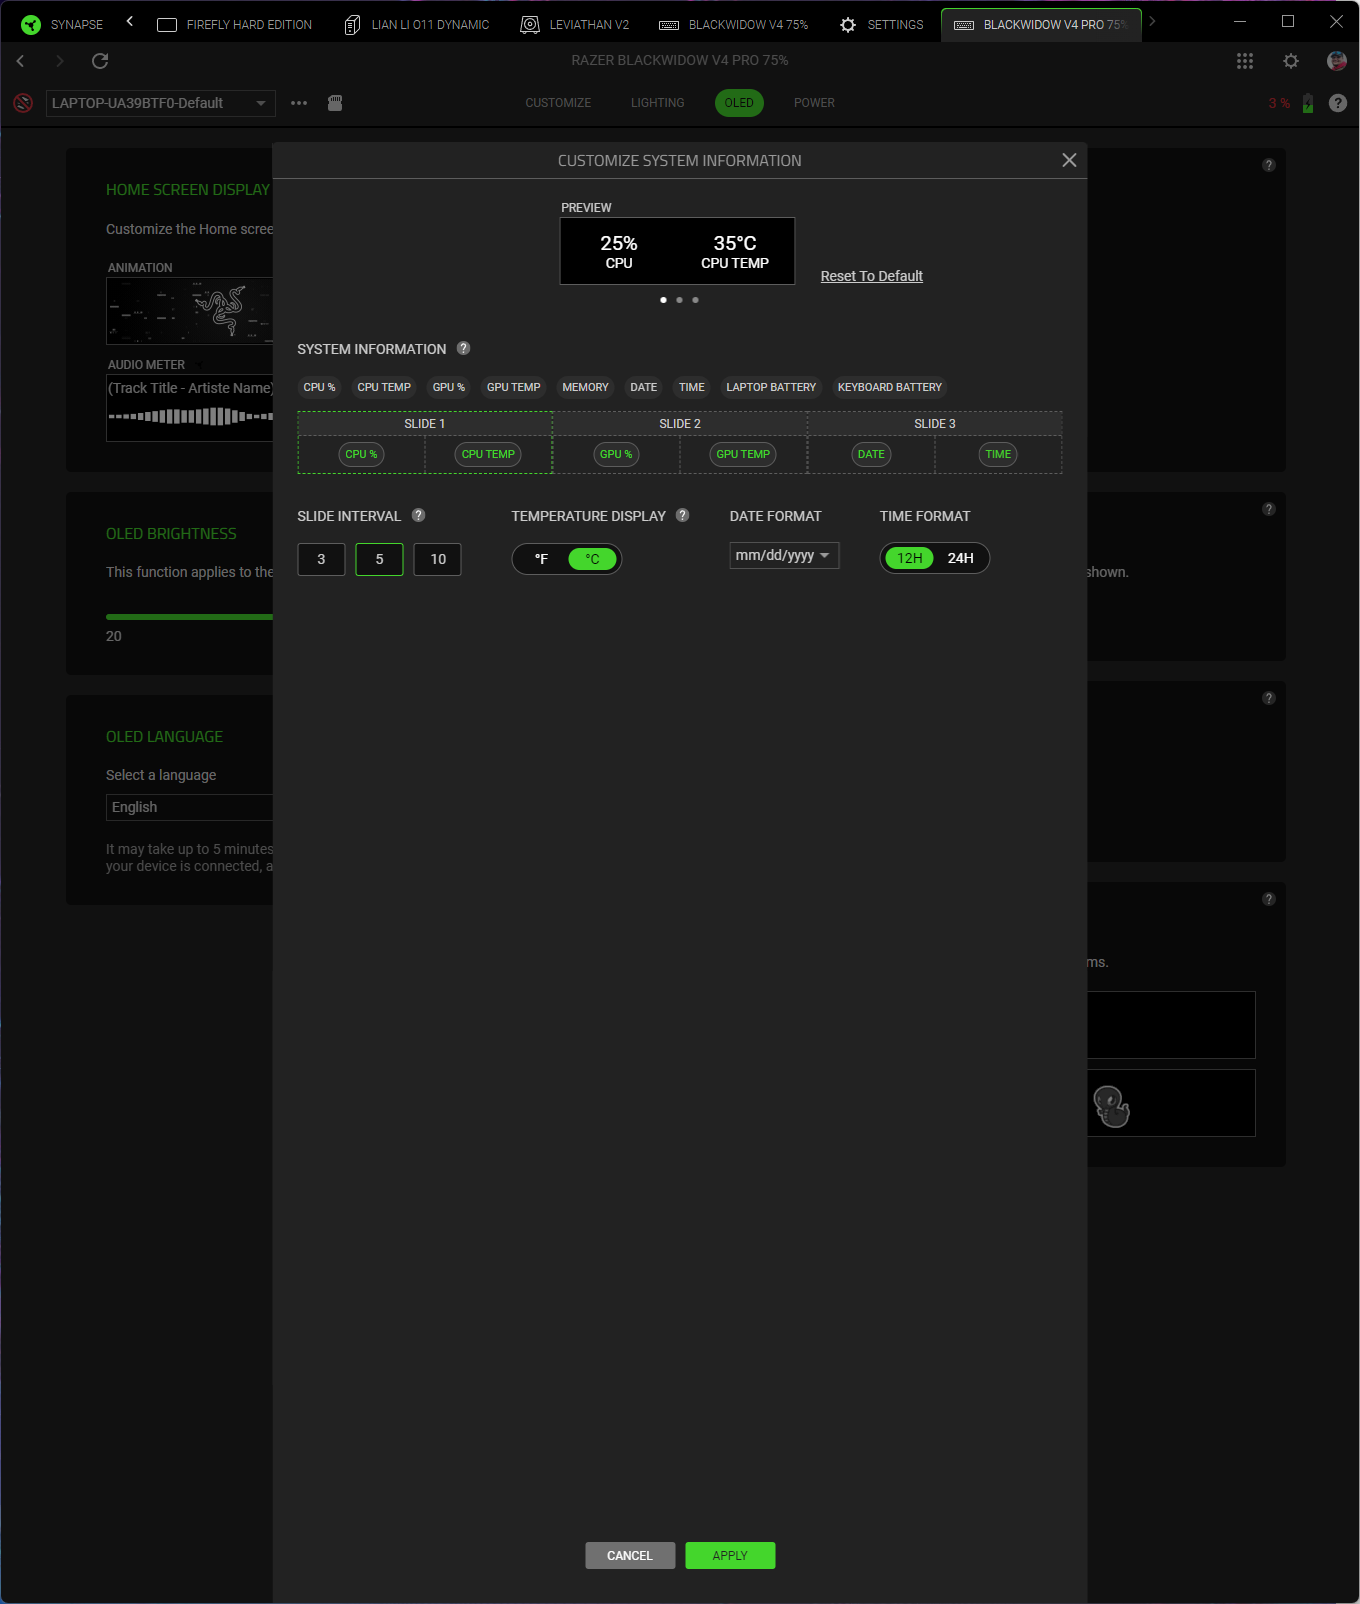Click Reset To Default link

(872, 276)
